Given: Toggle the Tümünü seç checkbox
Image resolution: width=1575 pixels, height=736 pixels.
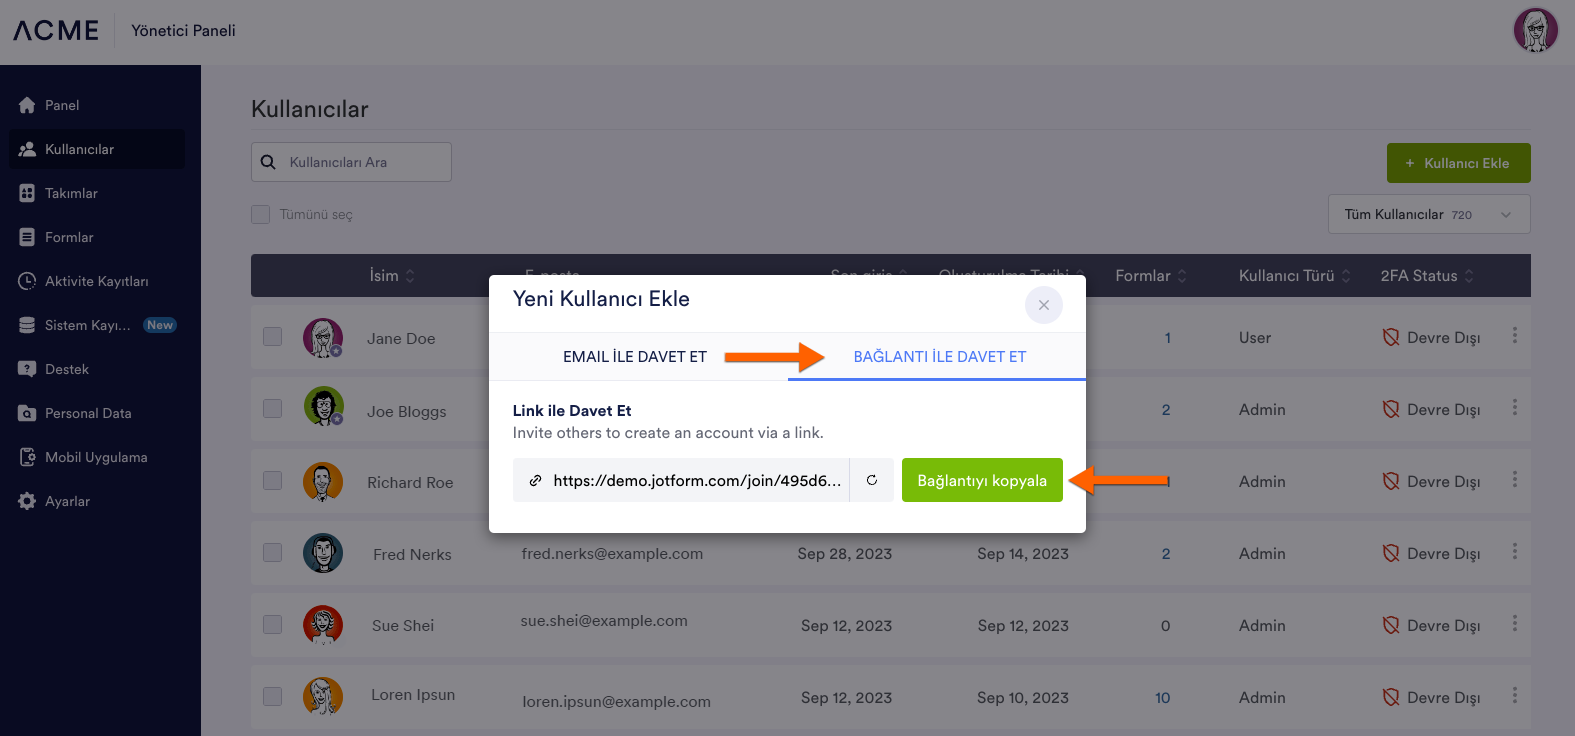Looking at the screenshot, I should click(261, 214).
